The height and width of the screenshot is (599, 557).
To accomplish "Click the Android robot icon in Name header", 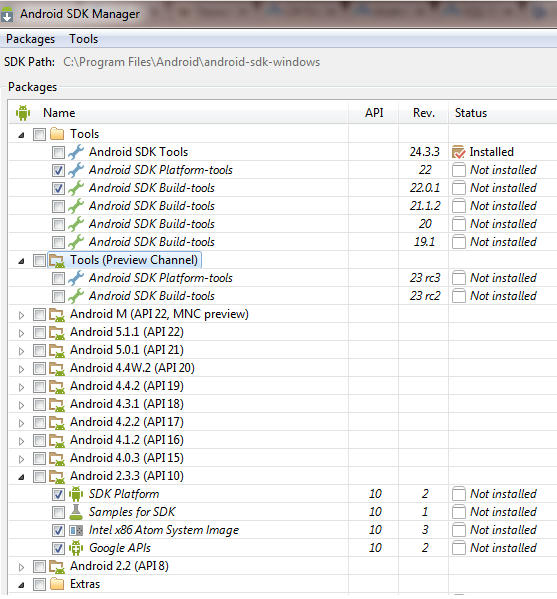I will click(23, 113).
